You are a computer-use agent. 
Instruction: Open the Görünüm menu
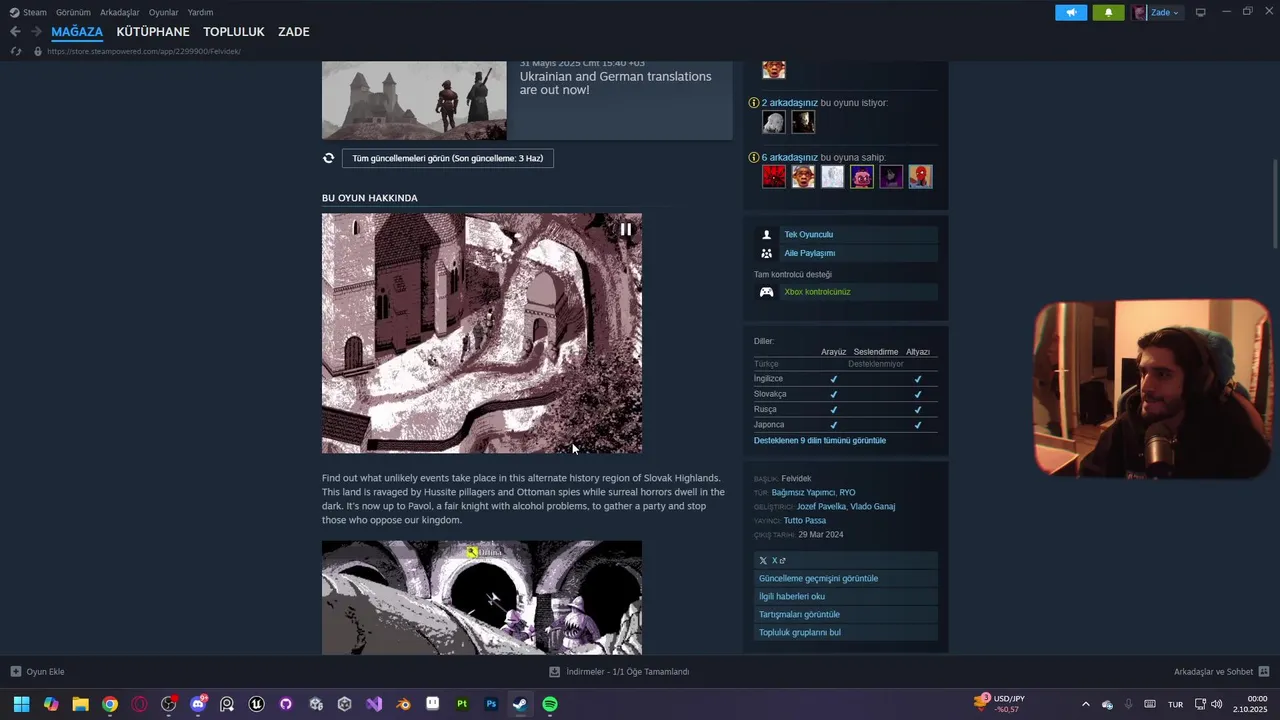pos(73,12)
